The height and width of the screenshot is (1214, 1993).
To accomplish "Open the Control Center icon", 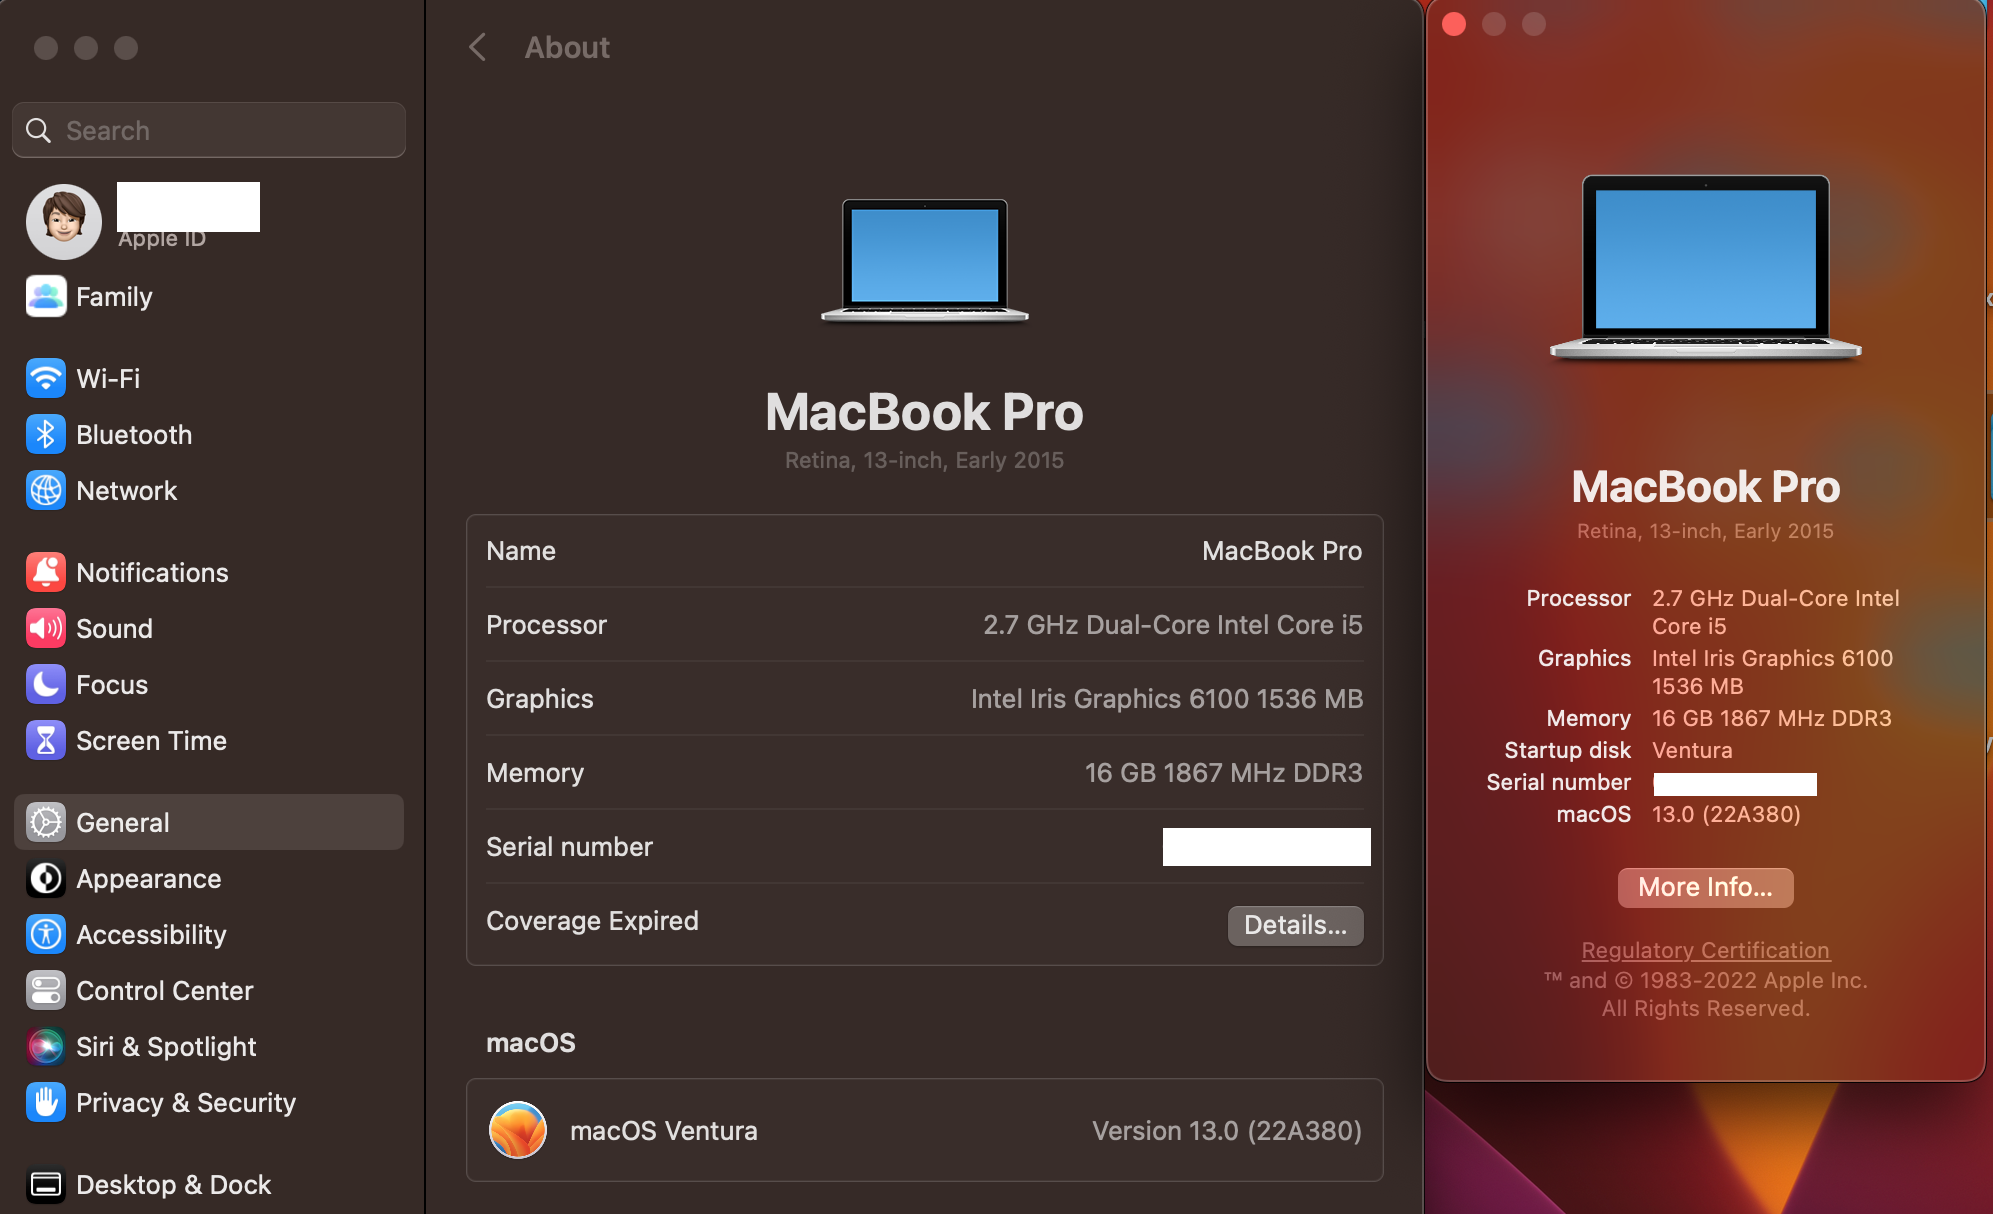I will (46, 991).
